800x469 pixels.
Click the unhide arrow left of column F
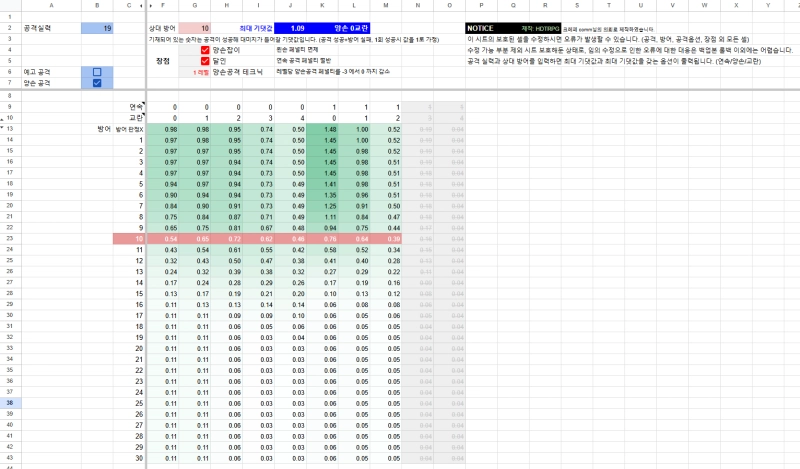tap(151, 5)
